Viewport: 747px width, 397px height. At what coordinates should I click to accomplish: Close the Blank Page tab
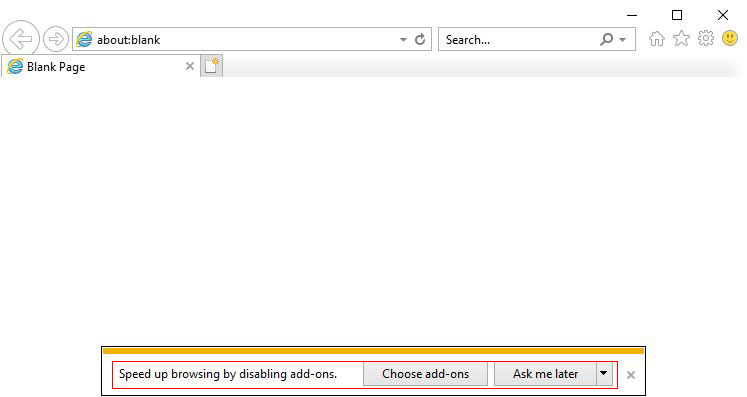pos(190,66)
